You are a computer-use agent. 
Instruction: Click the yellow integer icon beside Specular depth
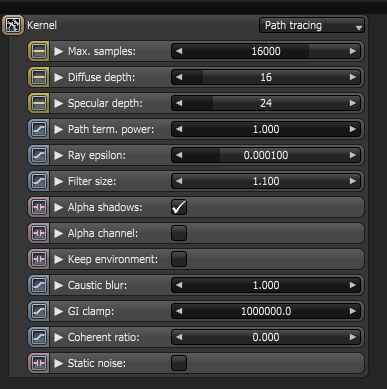pyautogui.click(x=39, y=103)
